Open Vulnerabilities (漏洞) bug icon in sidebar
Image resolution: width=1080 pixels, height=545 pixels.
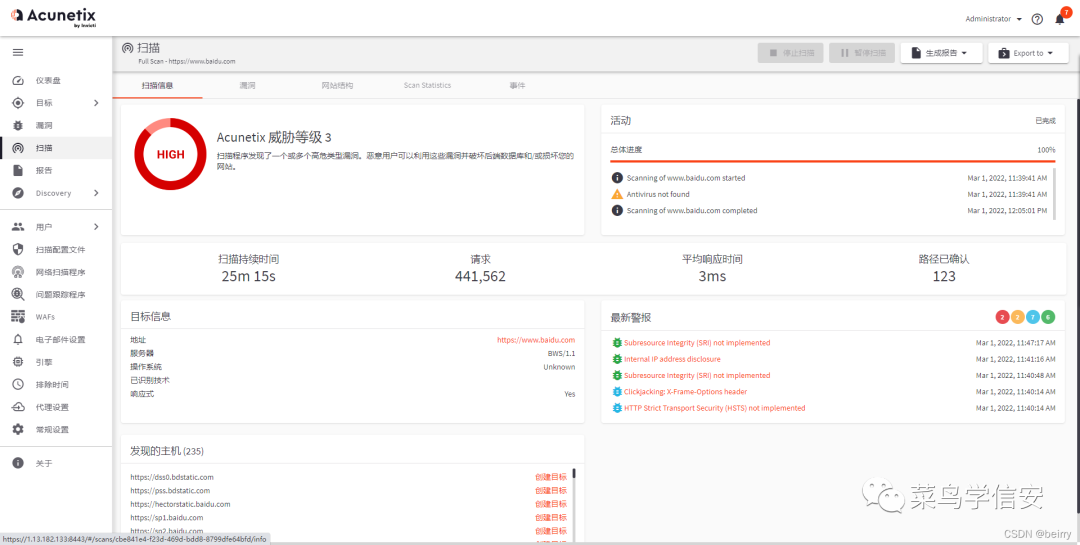click(19, 125)
